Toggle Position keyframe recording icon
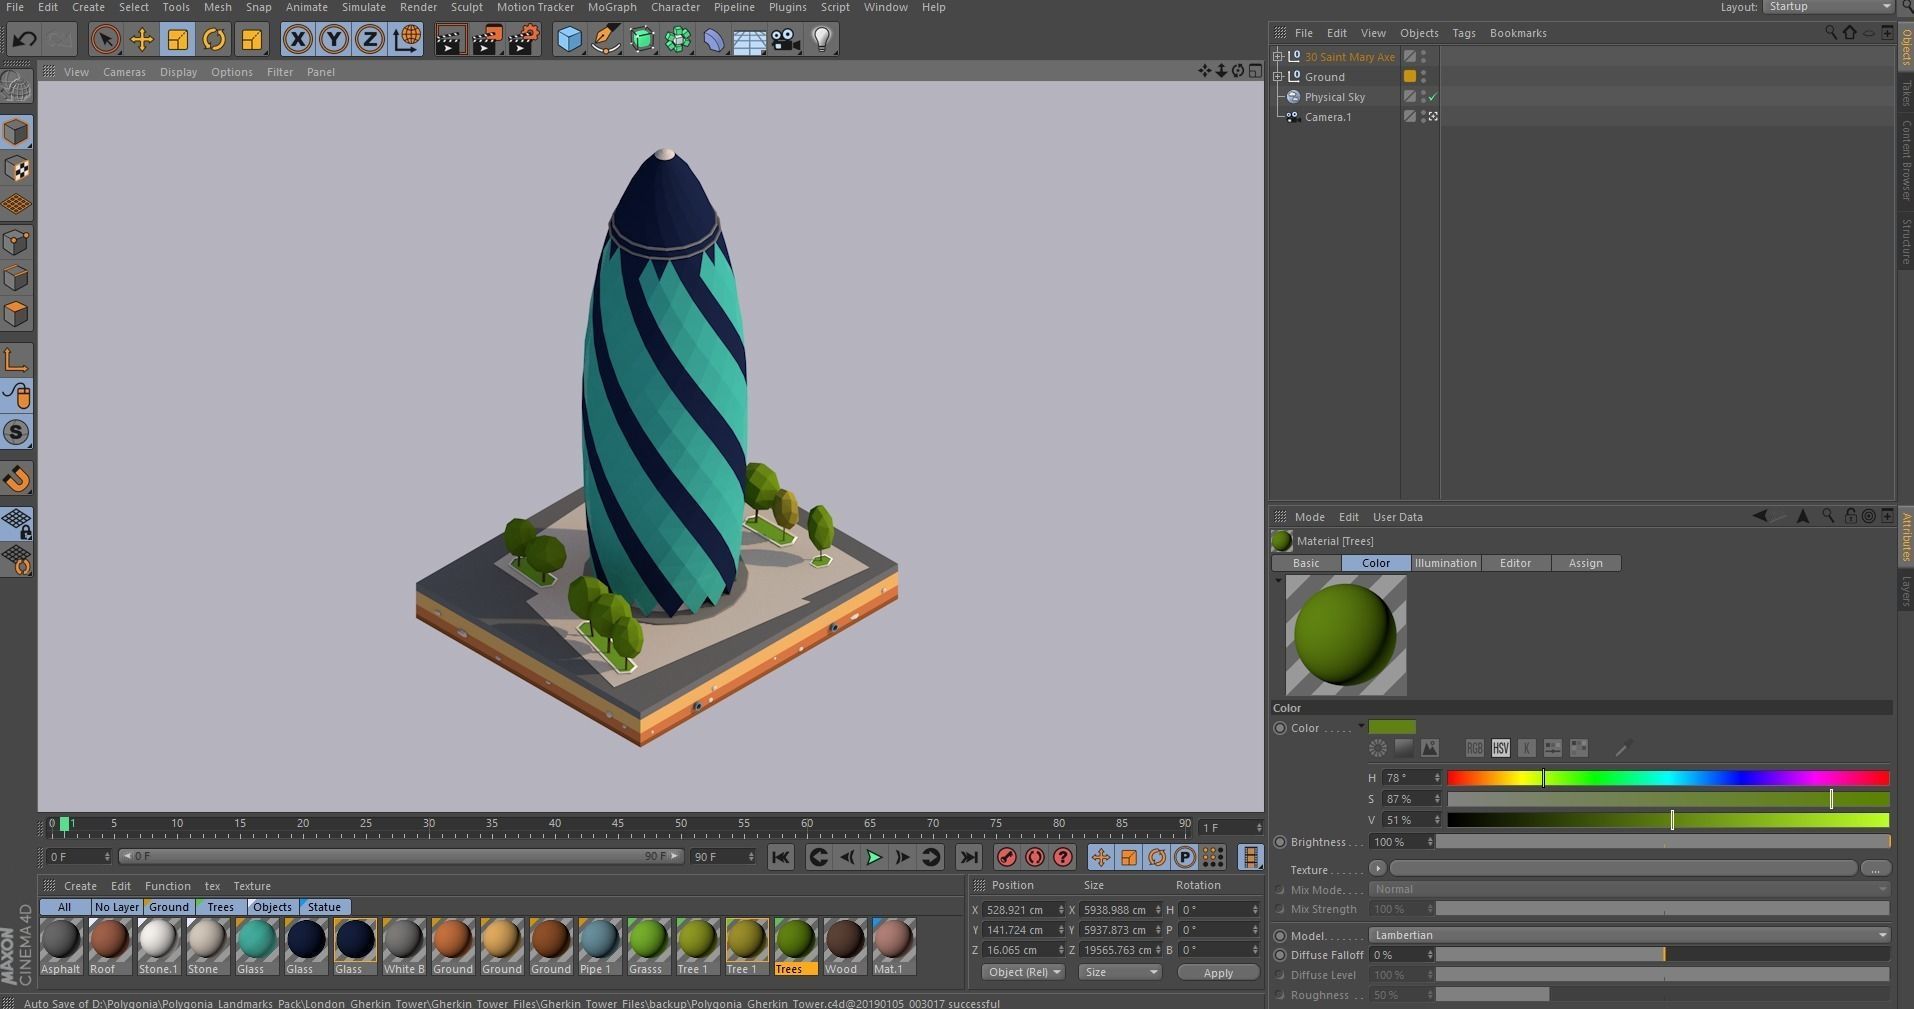The image size is (1914, 1009). click(x=1100, y=857)
